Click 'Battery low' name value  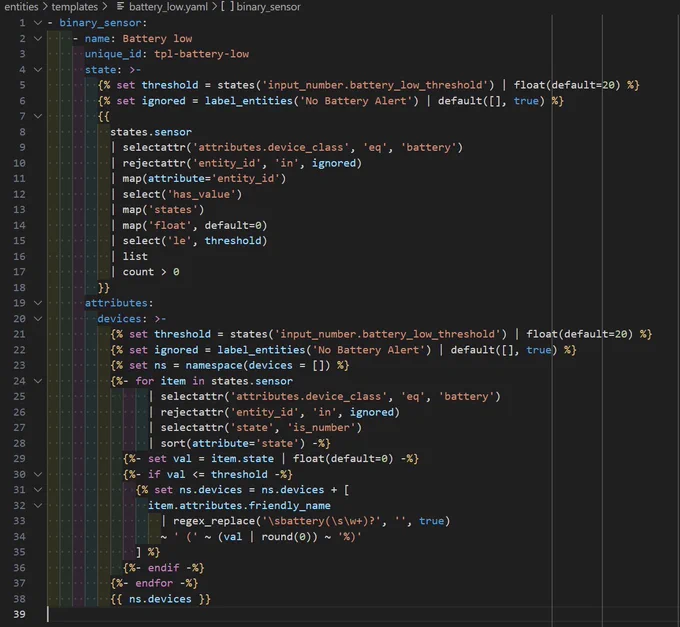(157, 39)
